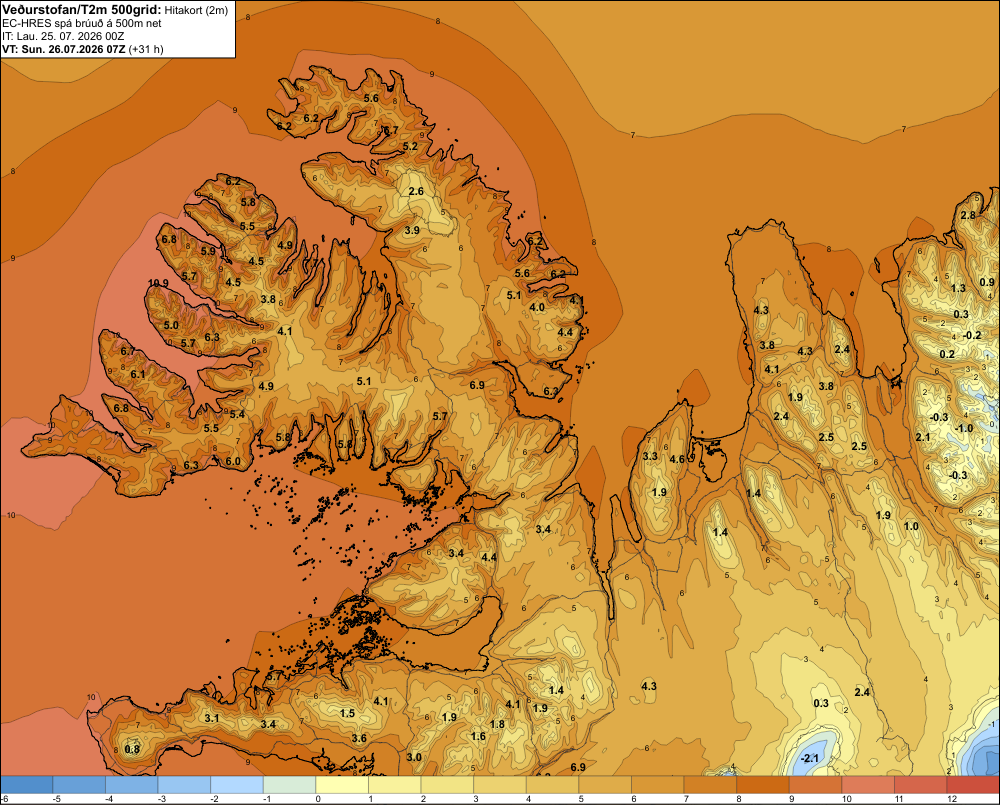Select the -2.1 temperature value over the glacier
The height and width of the screenshot is (805, 1000).
point(809,758)
